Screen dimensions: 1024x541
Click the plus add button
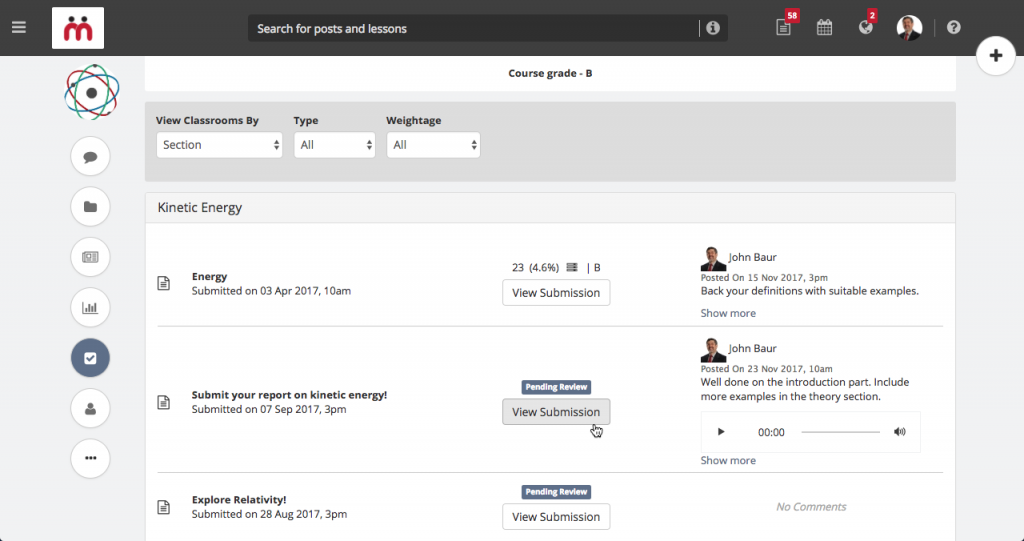coord(996,56)
